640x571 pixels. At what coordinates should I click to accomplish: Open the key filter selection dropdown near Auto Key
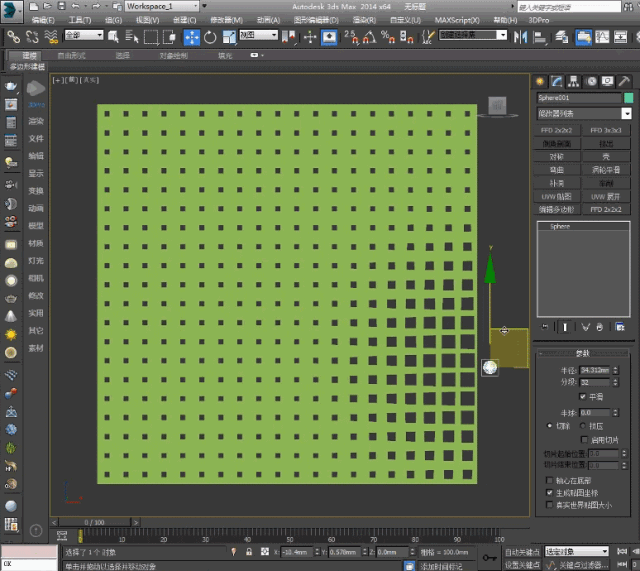(x=577, y=551)
